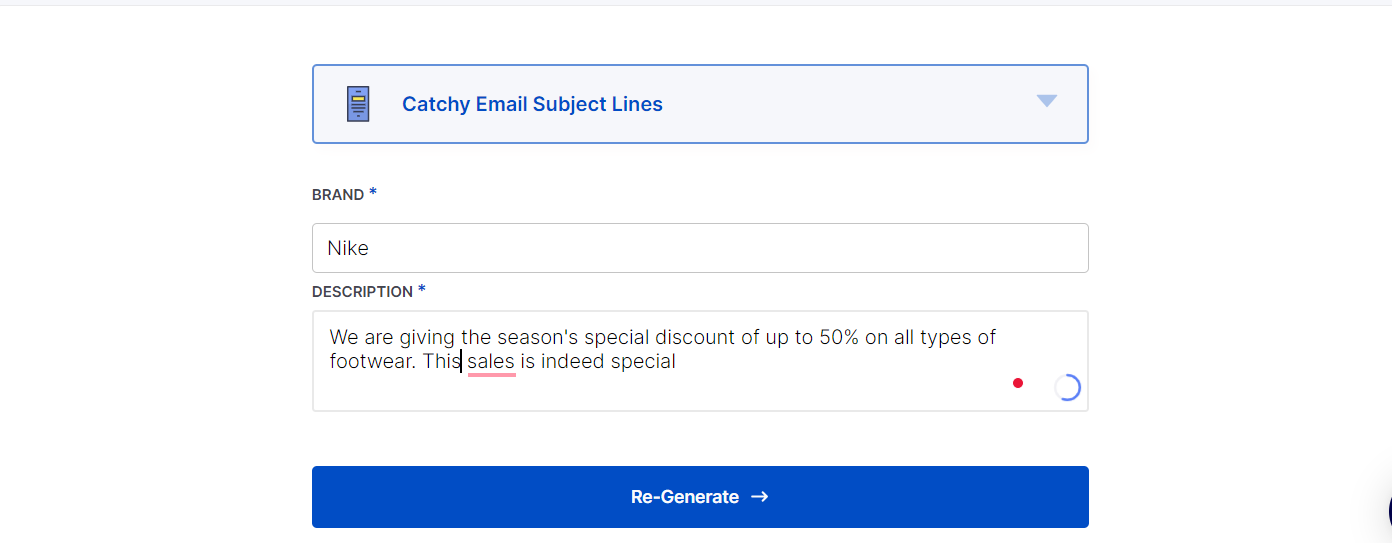1392x543 pixels.
Task: Open the dark chat widget at right edge
Action: [x=1388, y=511]
